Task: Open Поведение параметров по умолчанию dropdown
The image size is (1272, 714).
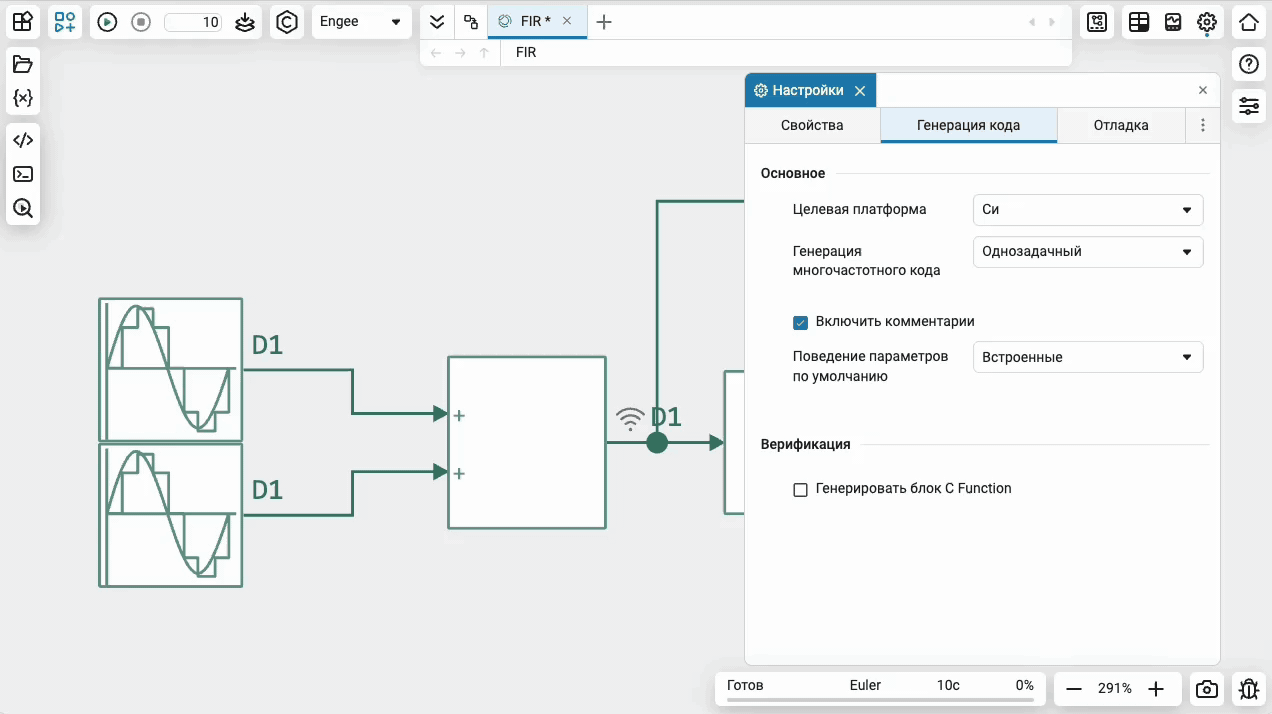Action: (x=1088, y=357)
